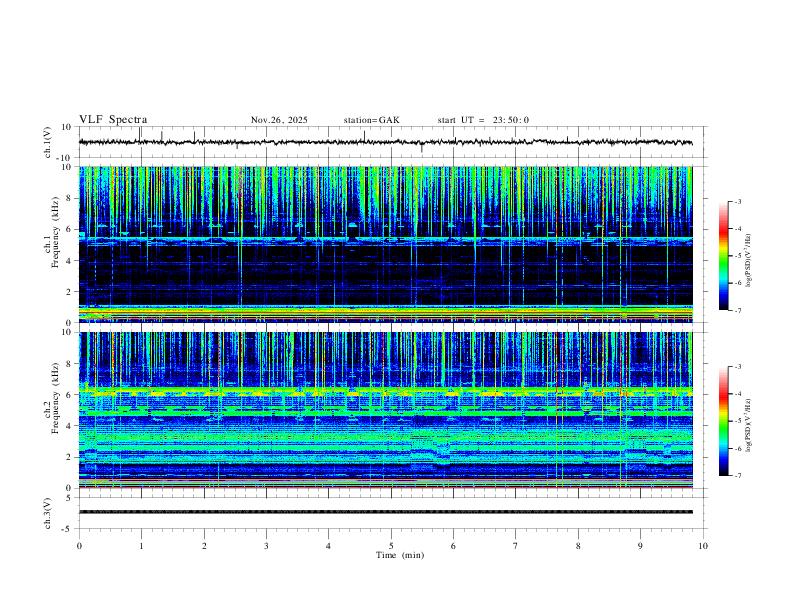
Task: Click the "ch.1(V)" axis label
Action: [48, 142]
